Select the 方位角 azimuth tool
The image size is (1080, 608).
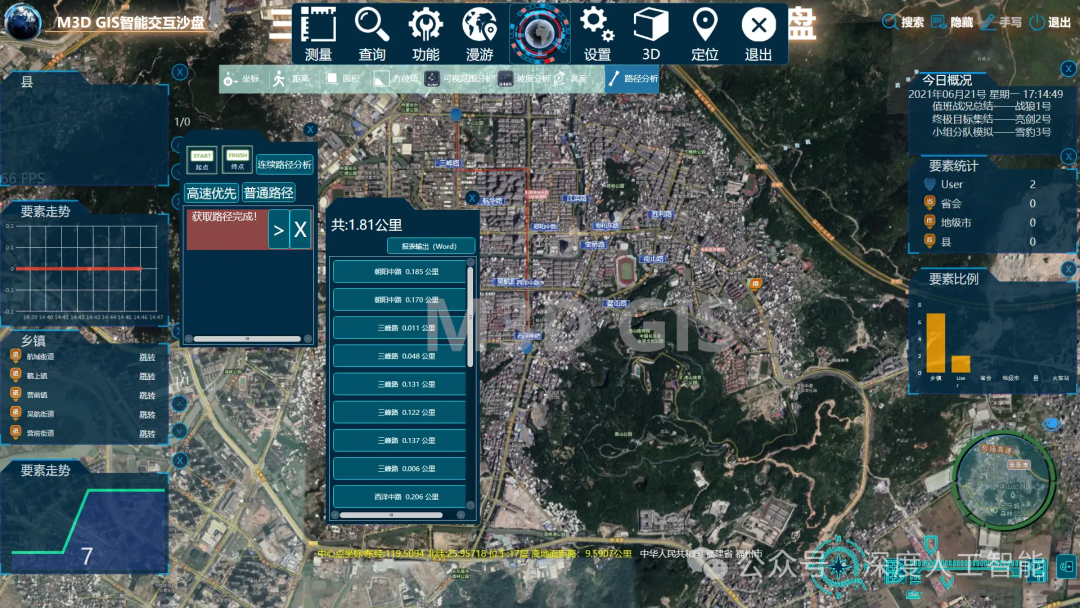pyautogui.click(x=395, y=79)
